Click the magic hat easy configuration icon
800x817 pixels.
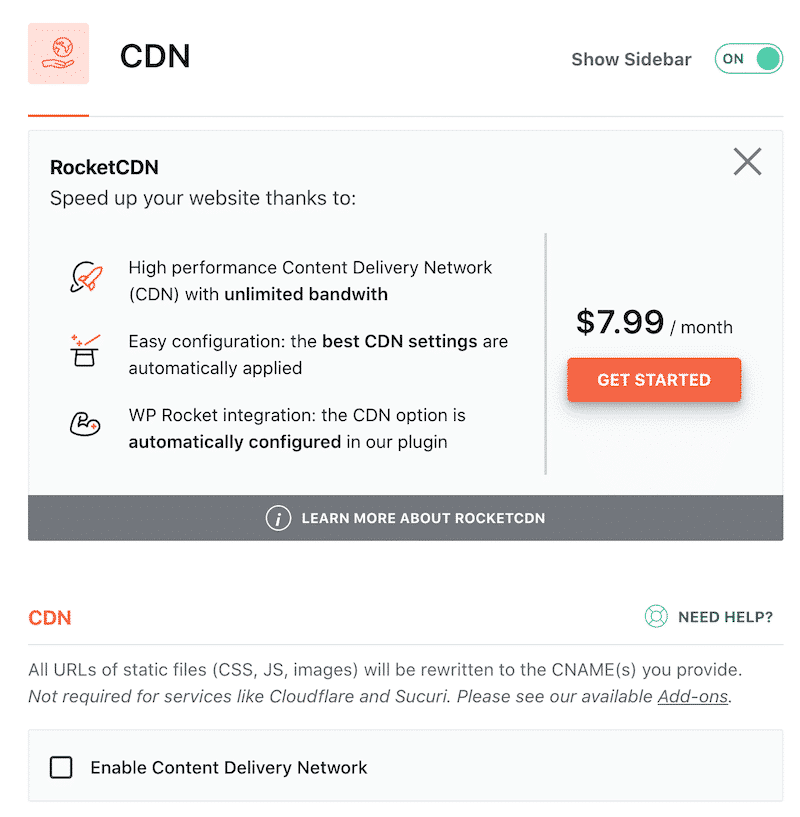tap(86, 350)
